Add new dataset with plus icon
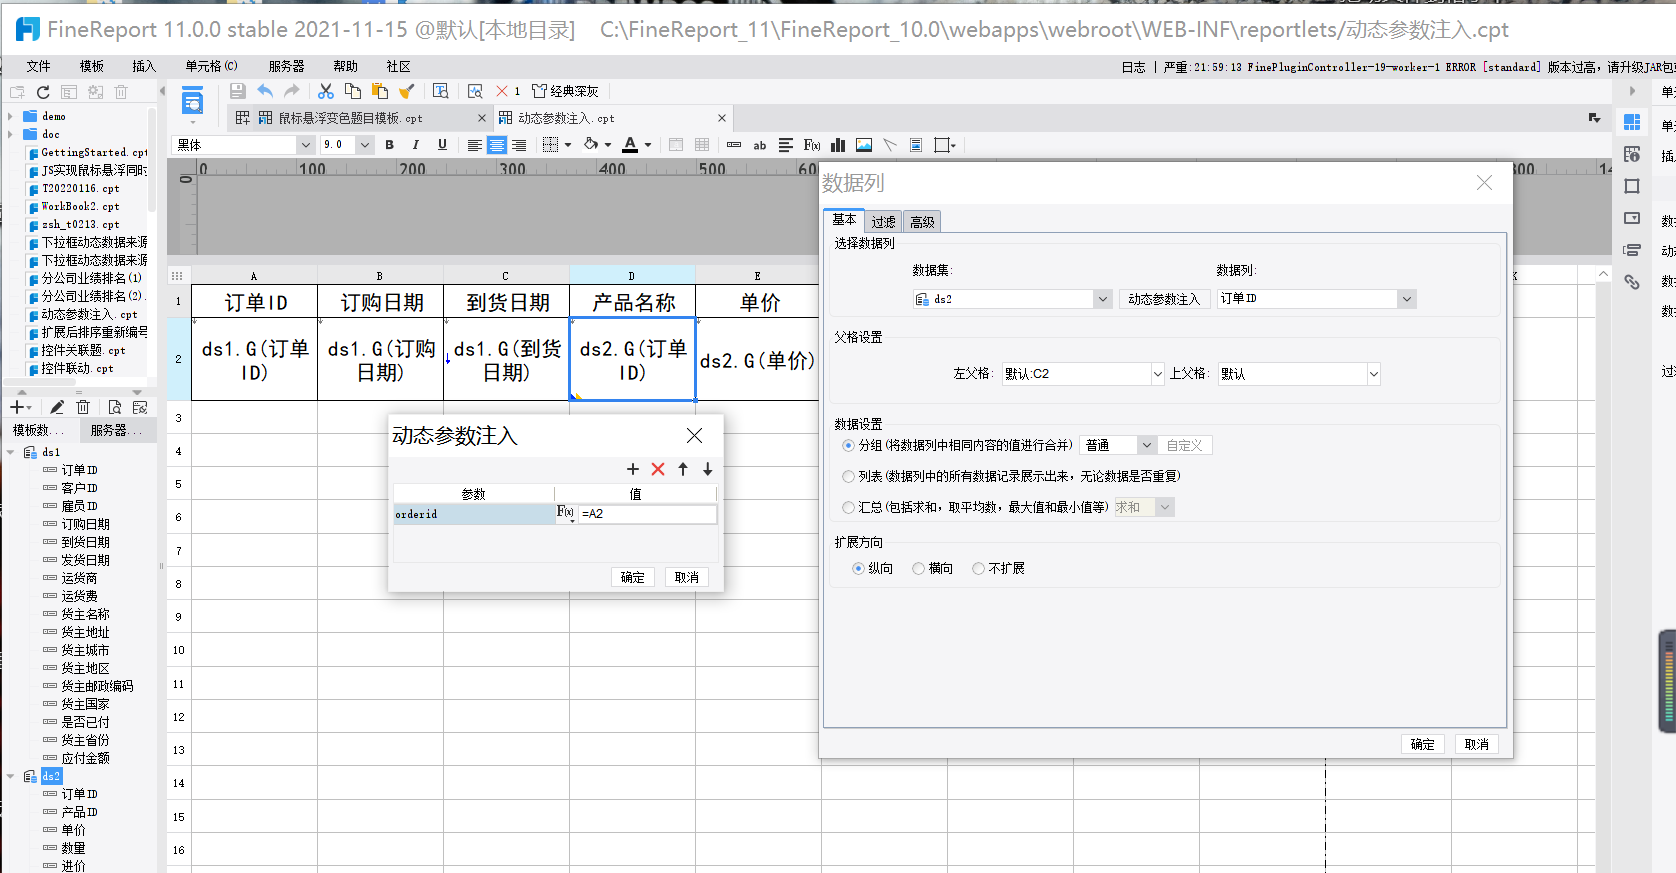Image resolution: width=1676 pixels, height=873 pixels. click(17, 407)
